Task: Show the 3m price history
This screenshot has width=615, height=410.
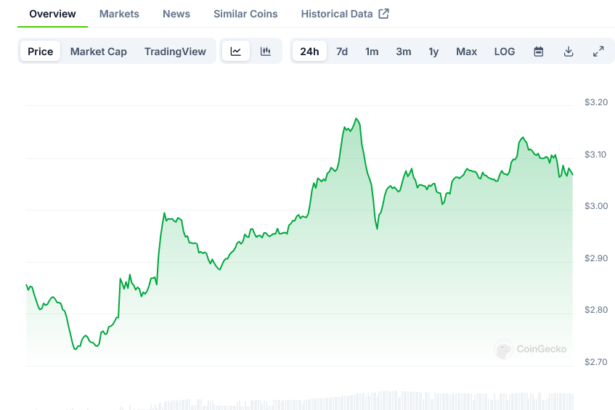Action: tap(403, 52)
